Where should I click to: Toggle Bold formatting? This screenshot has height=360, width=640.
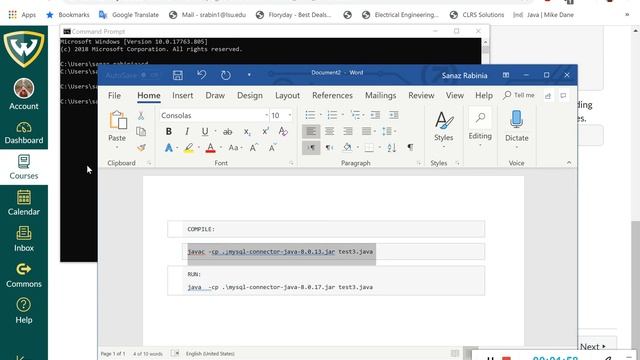point(169,131)
